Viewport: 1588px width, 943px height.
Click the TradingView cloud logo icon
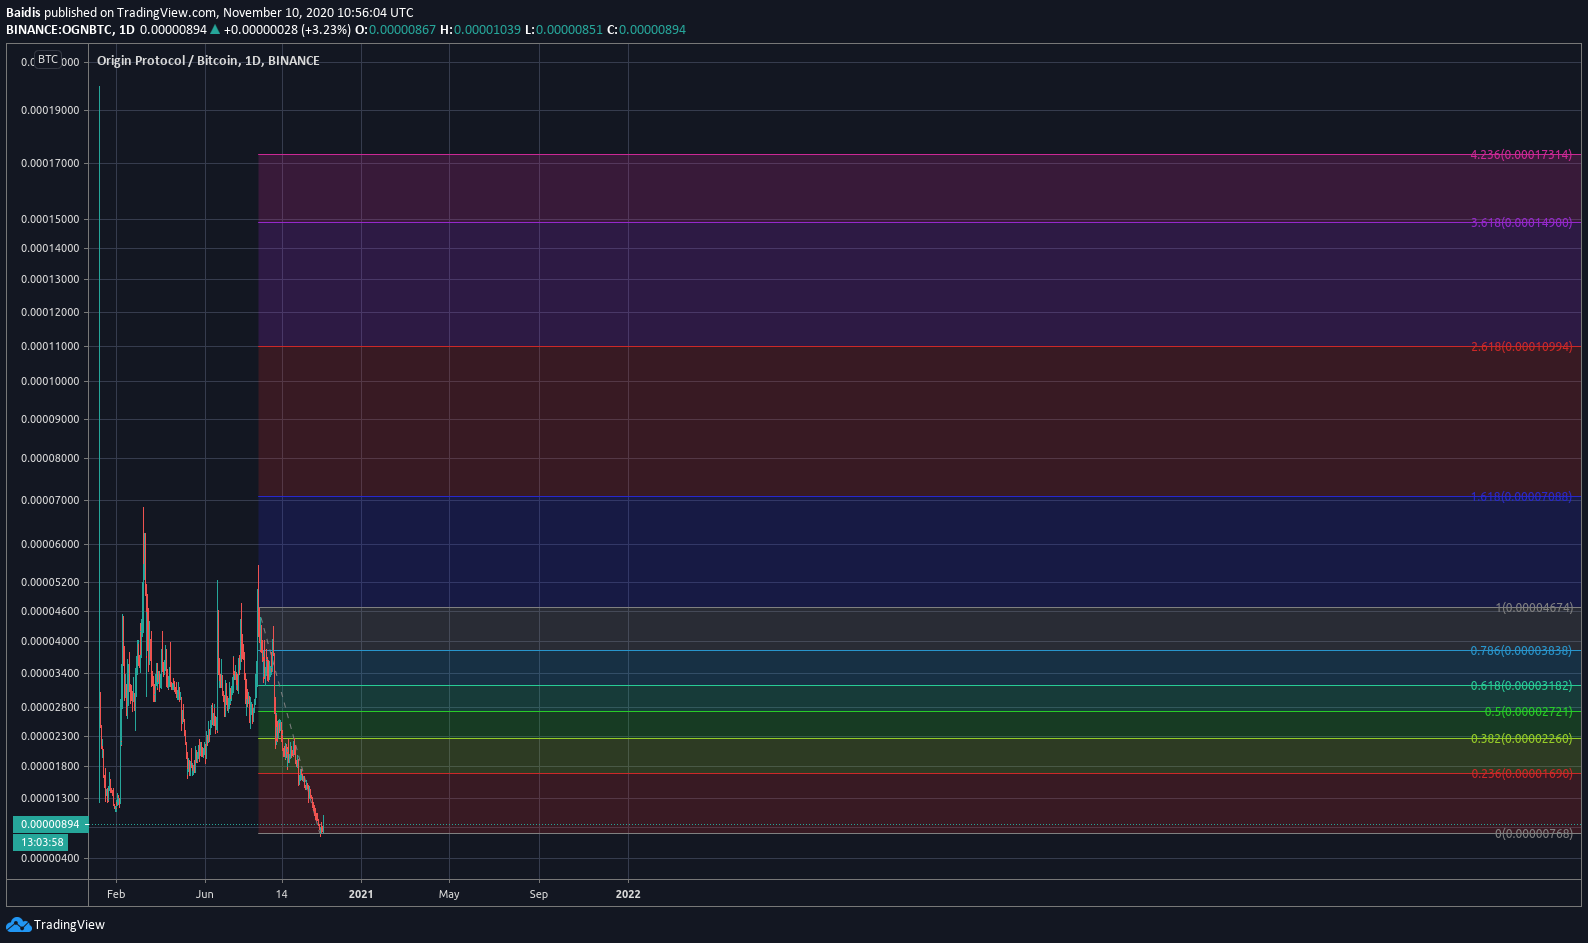18,925
